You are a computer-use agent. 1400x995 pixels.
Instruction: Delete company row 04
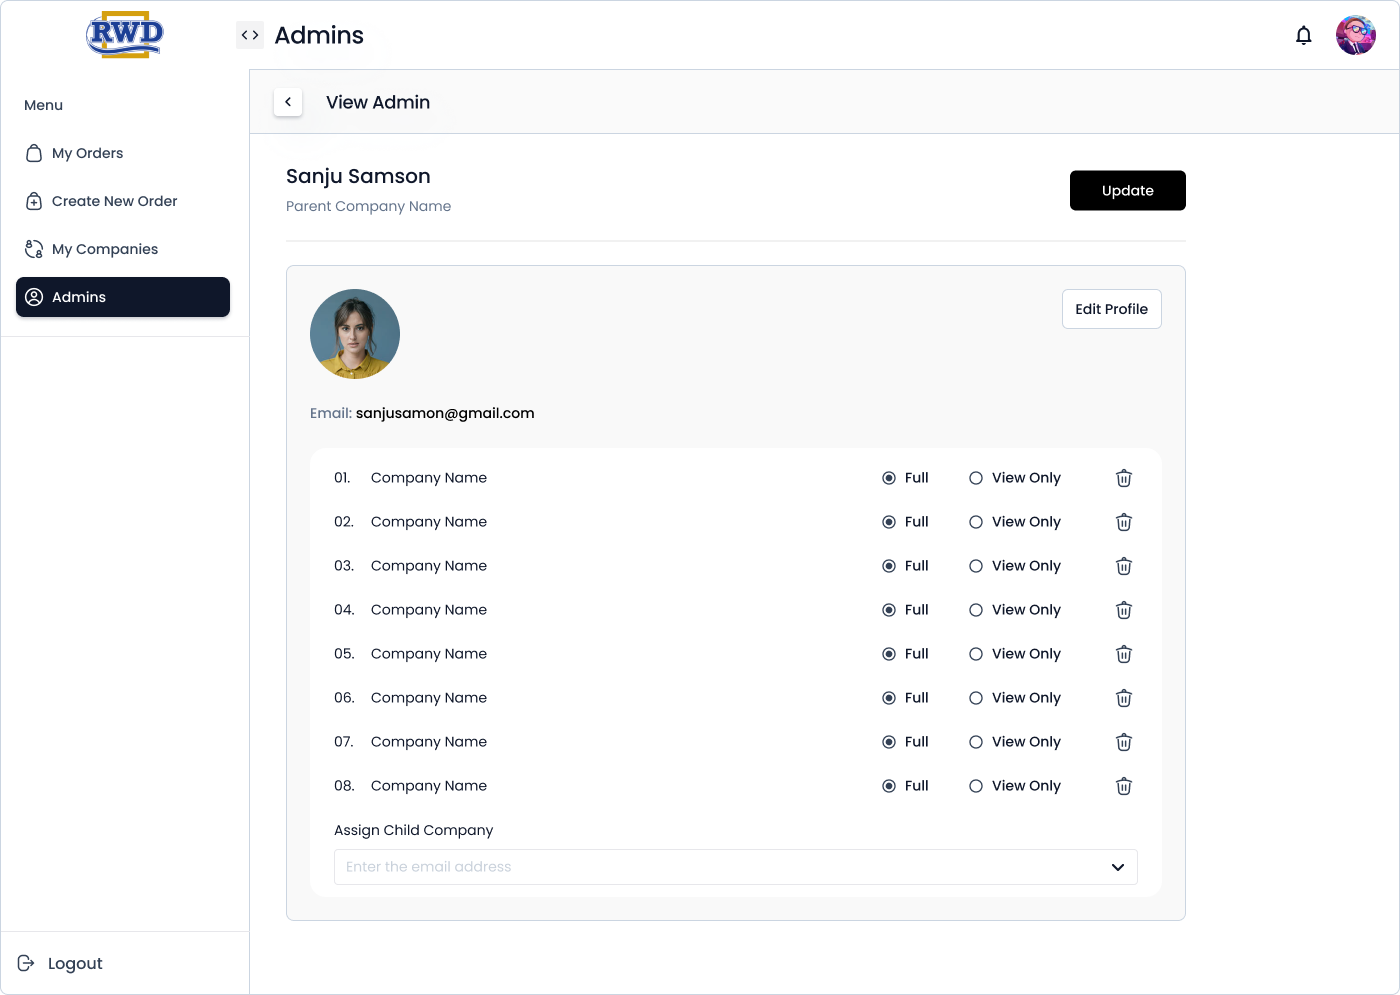click(x=1124, y=610)
